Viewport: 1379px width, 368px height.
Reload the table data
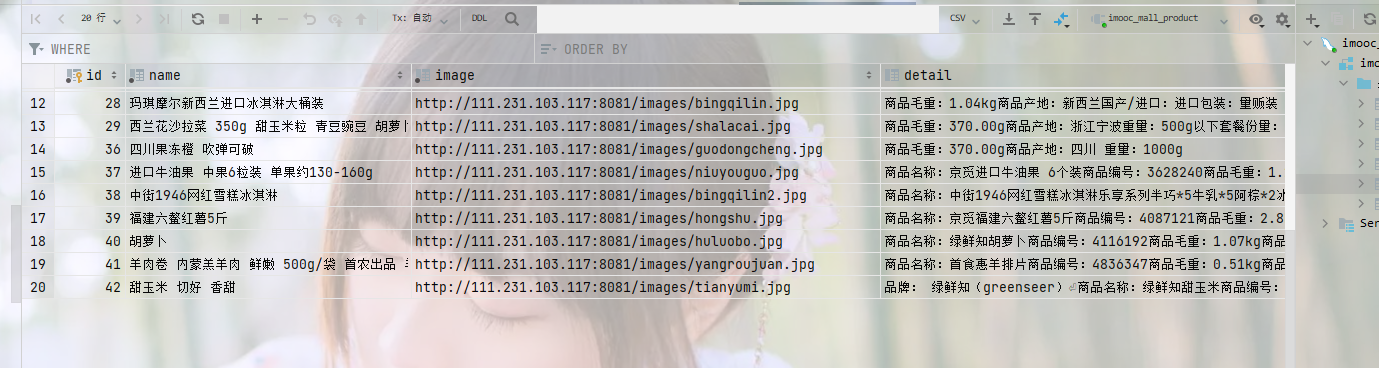pos(198,19)
